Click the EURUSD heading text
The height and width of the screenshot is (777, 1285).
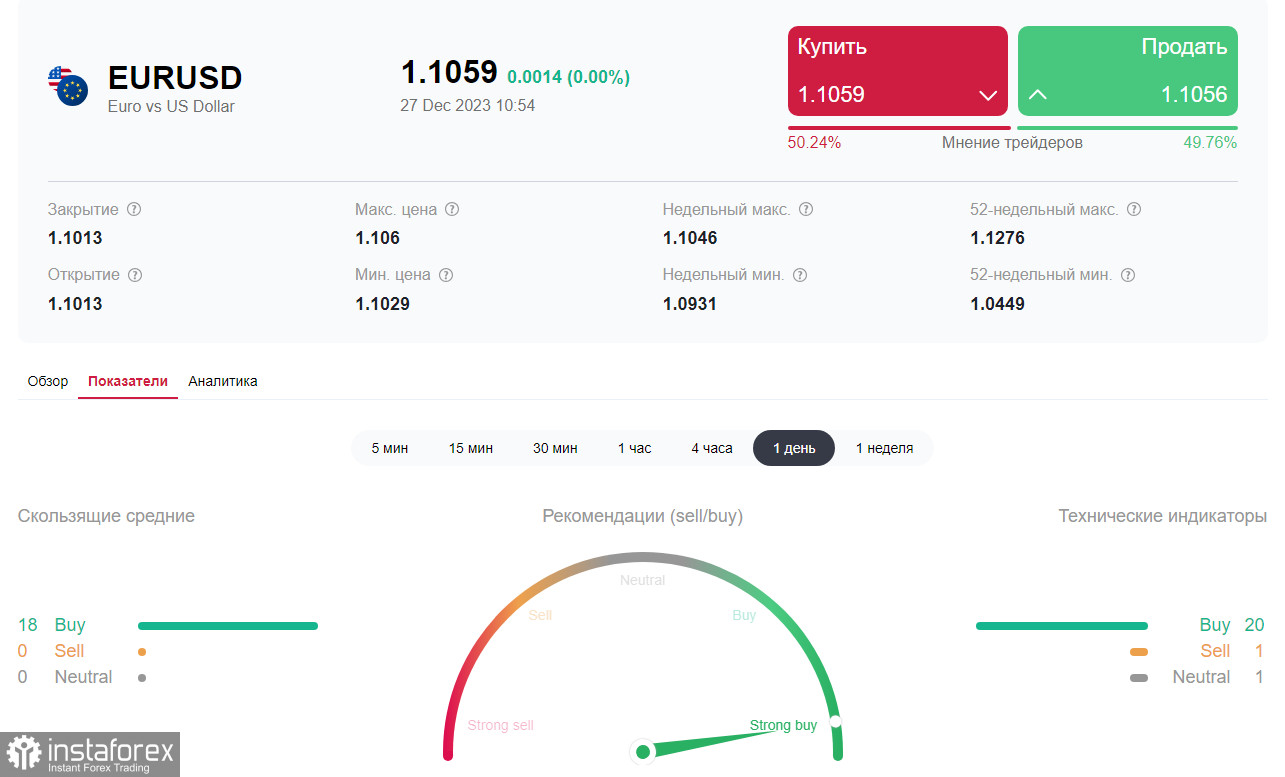tap(175, 78)
